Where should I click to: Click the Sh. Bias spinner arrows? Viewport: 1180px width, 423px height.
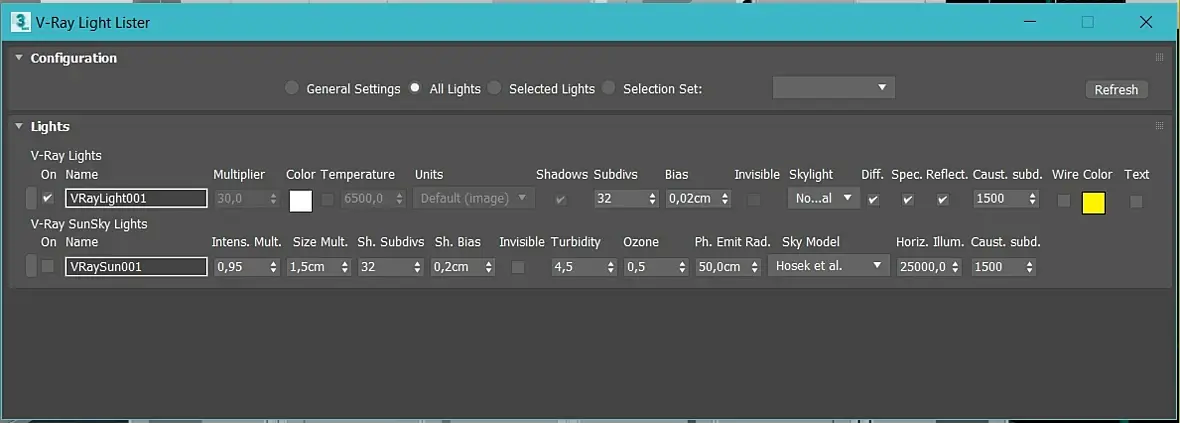pos(489,266)
